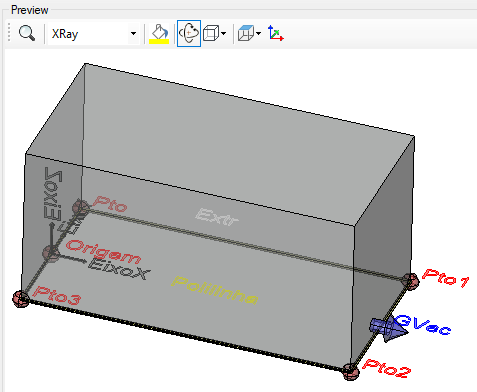This screenshot has height=392, width=477.
Task: Click the paint bucket background color icon
Action: click(160, 32)
